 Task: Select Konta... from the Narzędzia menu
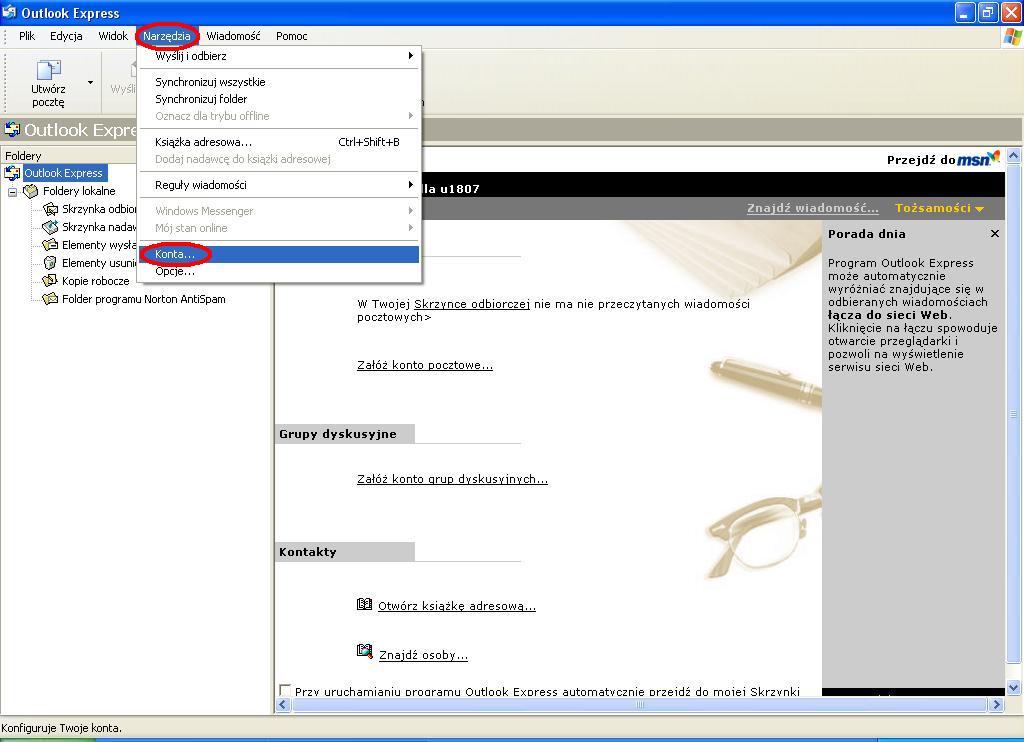175,254
